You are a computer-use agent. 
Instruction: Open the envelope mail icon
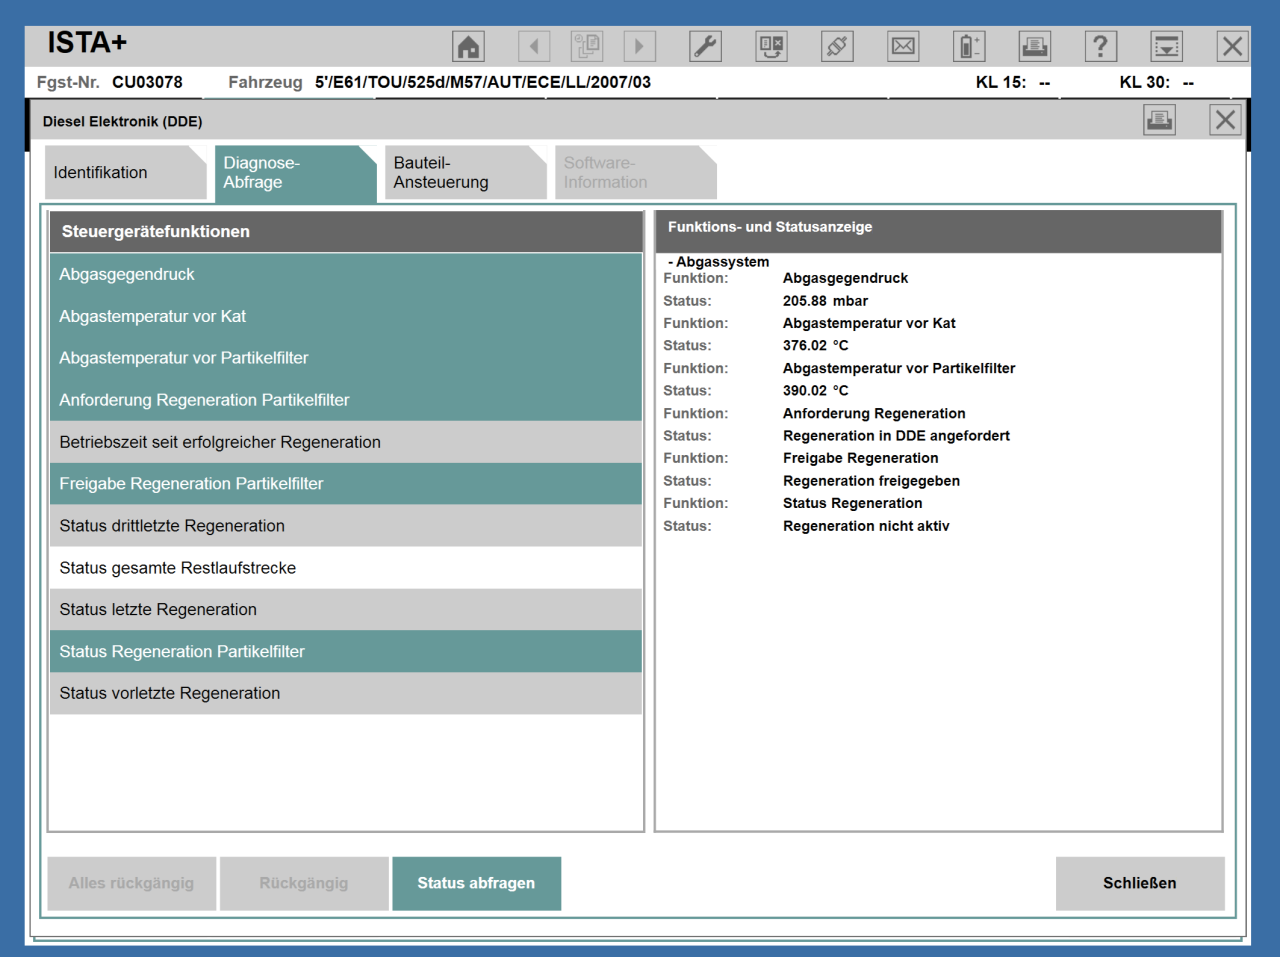903,46
